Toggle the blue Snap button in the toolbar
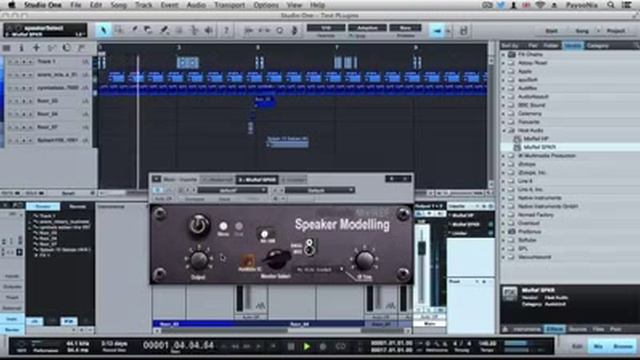Screen dimensions: 640x360 pos(437,31)
